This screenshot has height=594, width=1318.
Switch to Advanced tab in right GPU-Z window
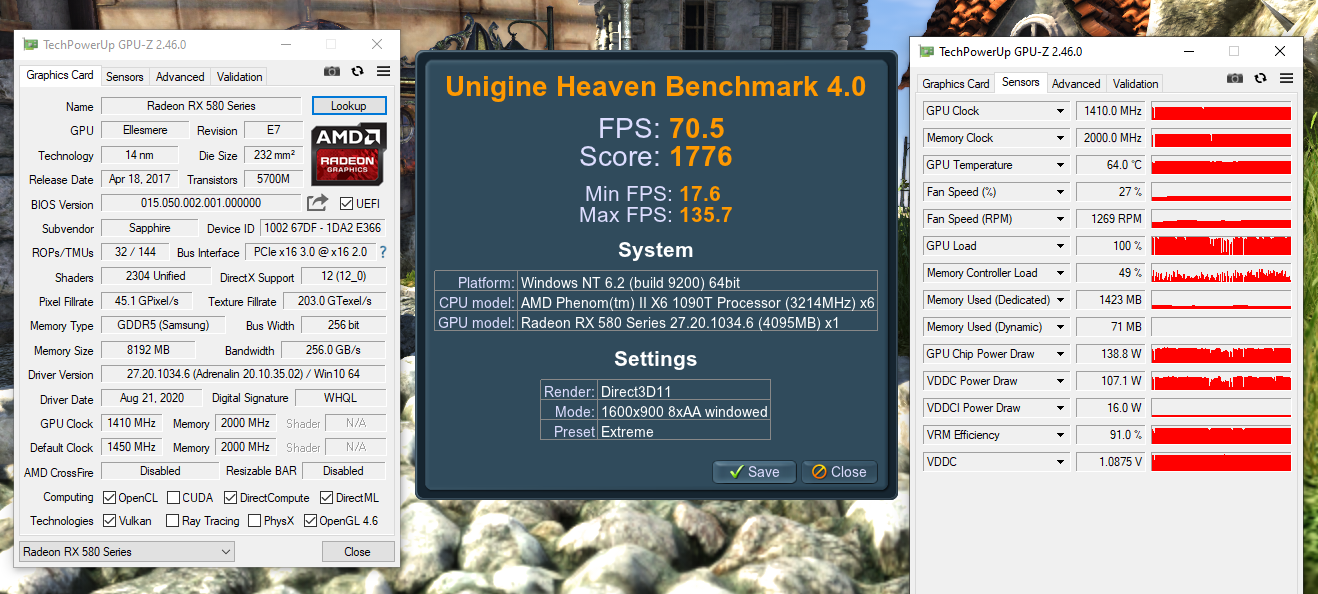pyautogui.click(x=1076, y=84)
